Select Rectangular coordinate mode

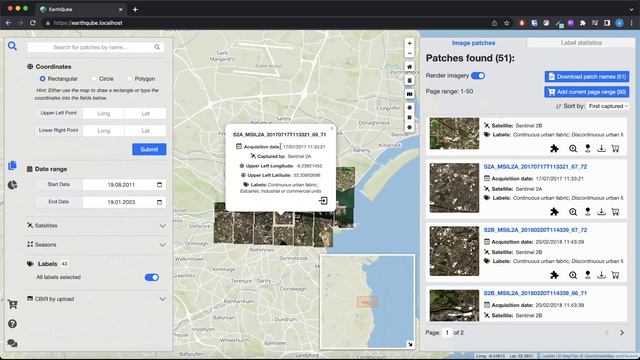(x=42, y=78)
